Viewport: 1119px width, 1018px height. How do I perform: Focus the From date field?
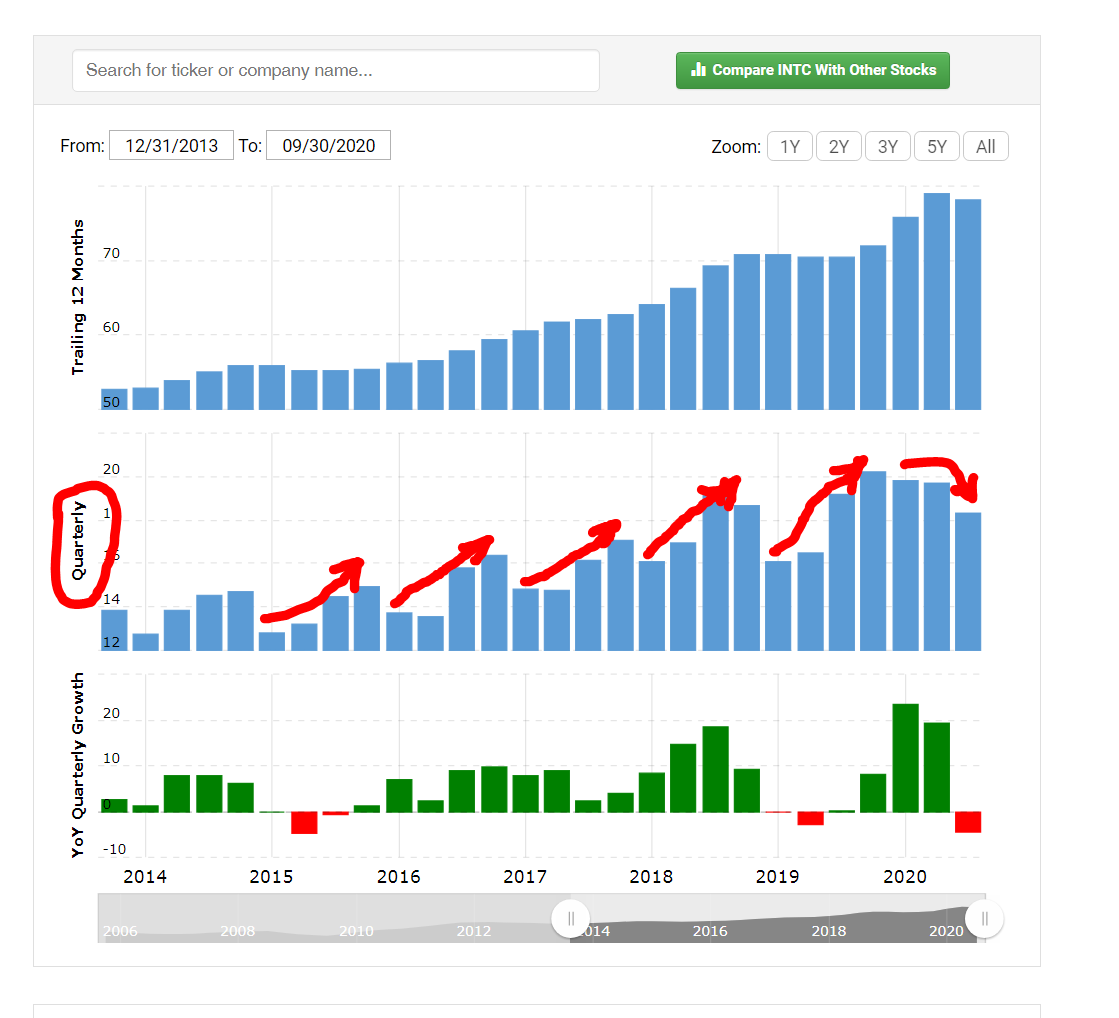point(171,146)
